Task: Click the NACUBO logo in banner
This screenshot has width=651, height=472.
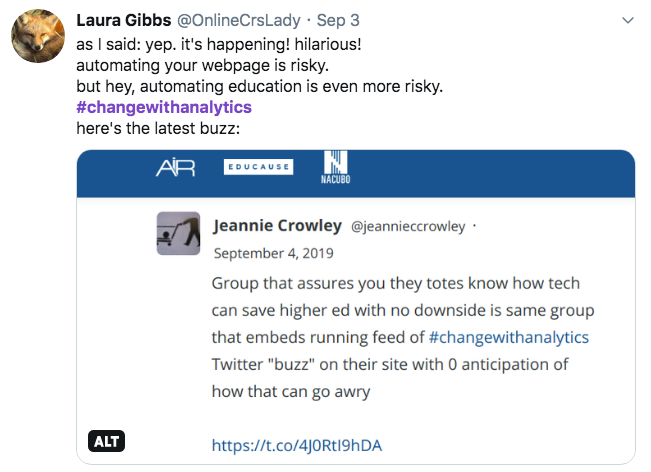Action: pos(335,167)
